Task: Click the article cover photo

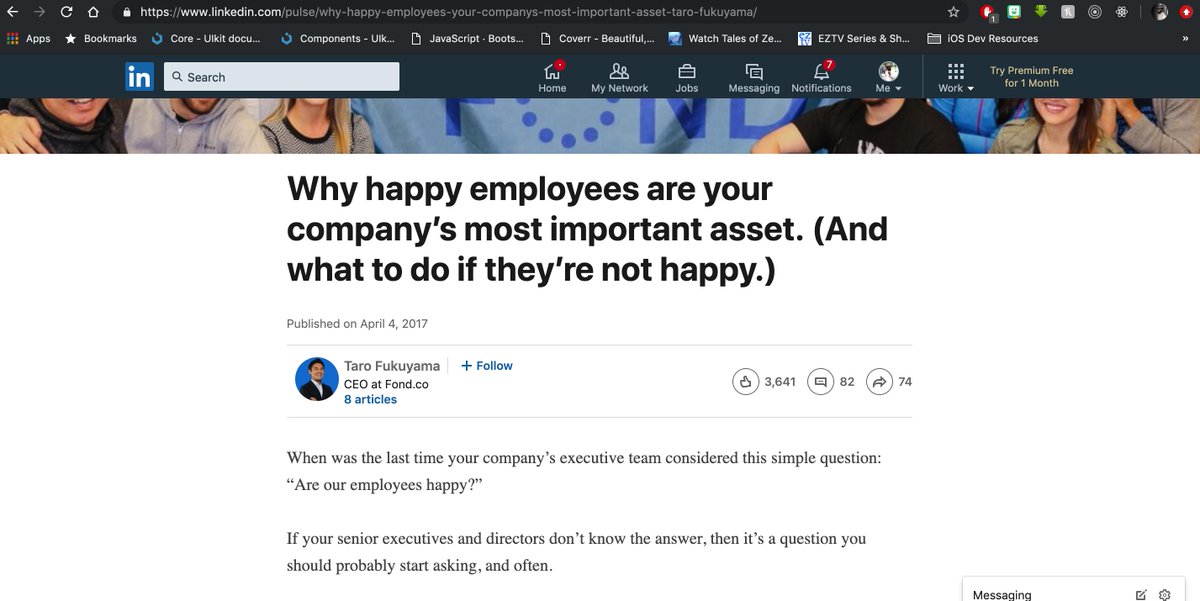Action: pyautogui.click(x=600, y=126)
